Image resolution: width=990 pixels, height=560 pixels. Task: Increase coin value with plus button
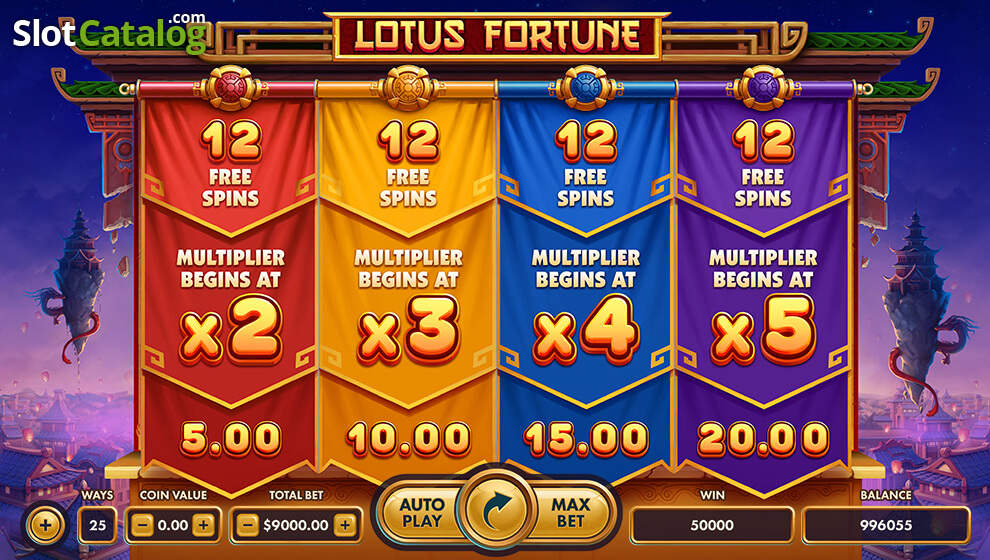(203, 525)
